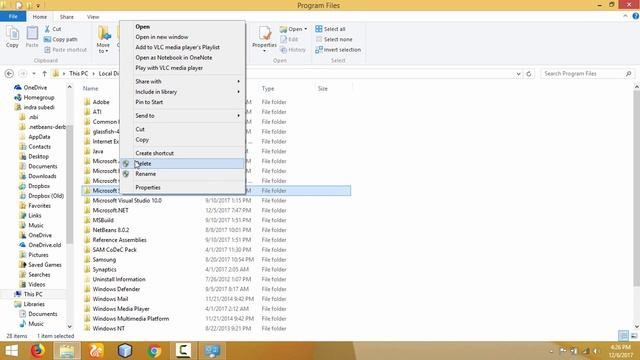The image size is (640, 360).
Task: Select Saved Games in navigation pane
Action: 44,264
